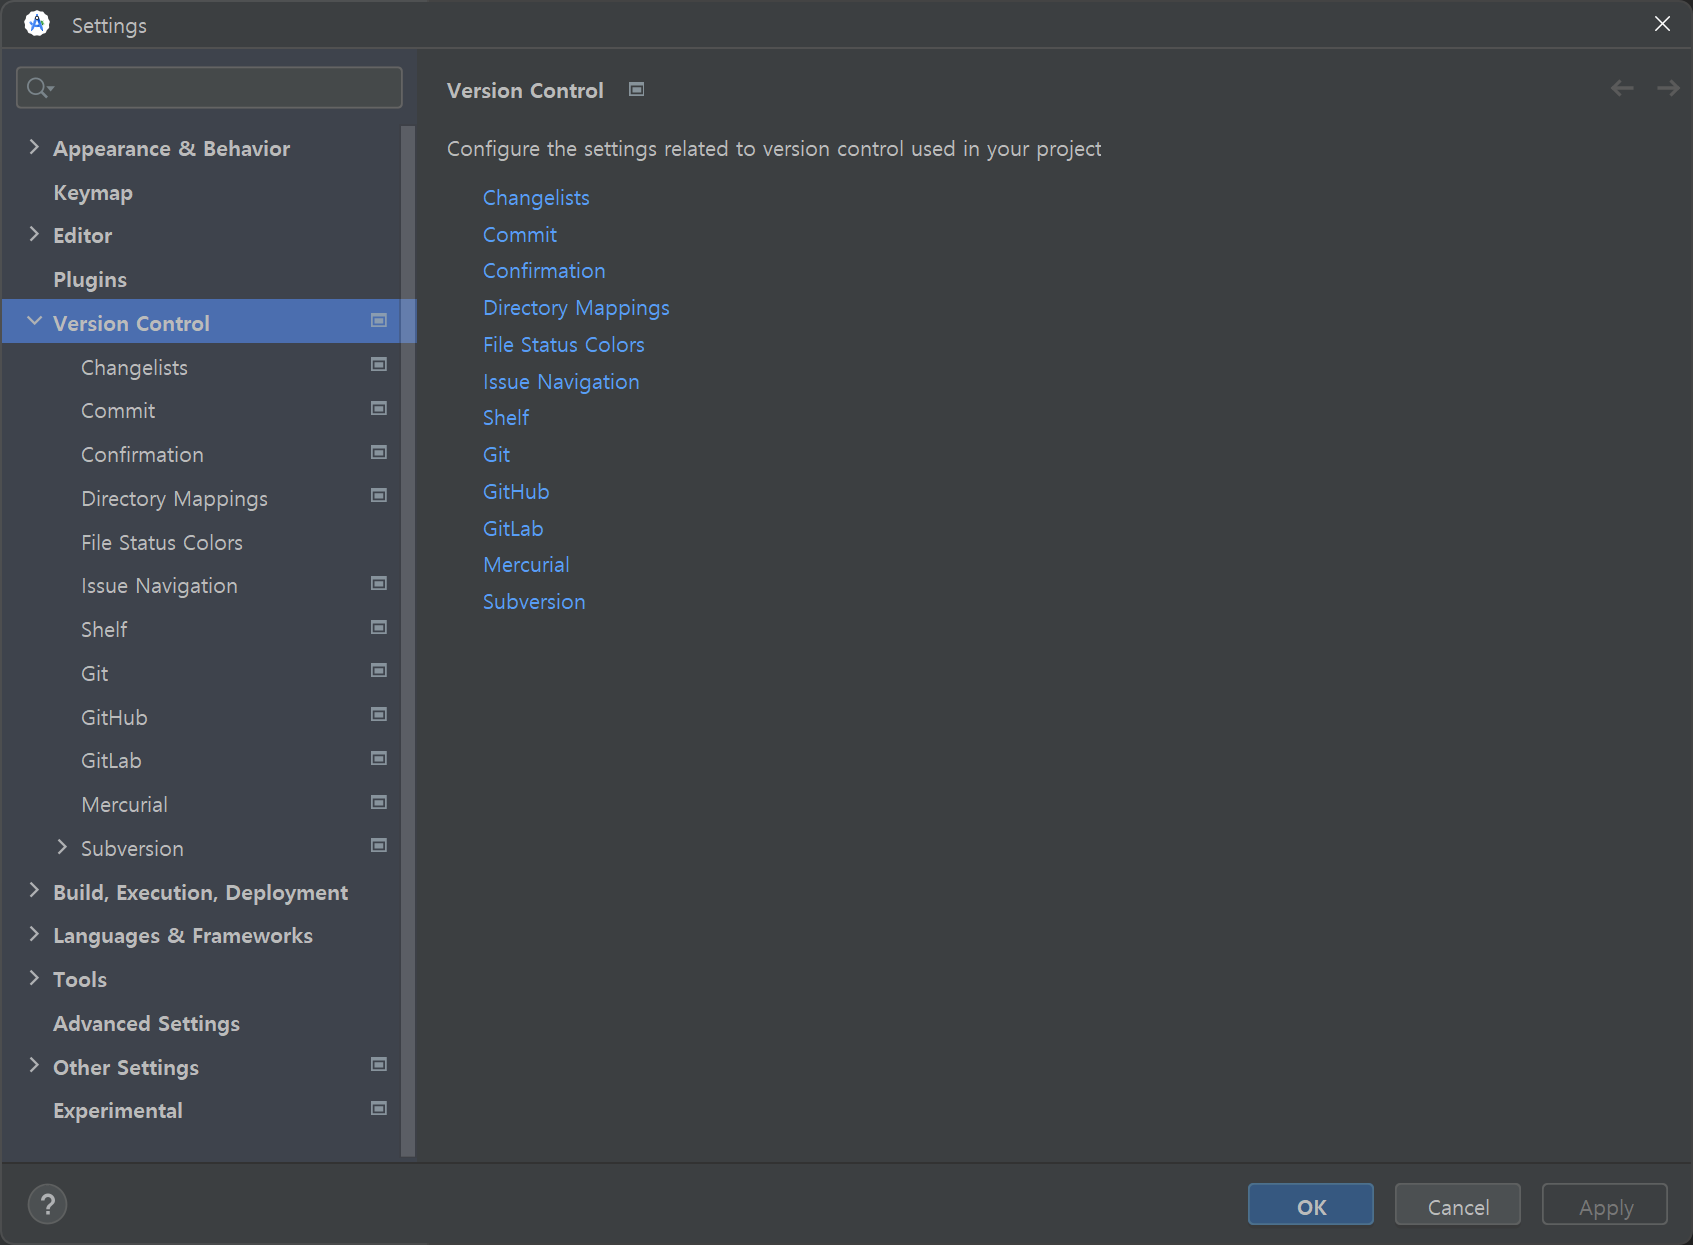Click the OK button

click(1311, 1205)
